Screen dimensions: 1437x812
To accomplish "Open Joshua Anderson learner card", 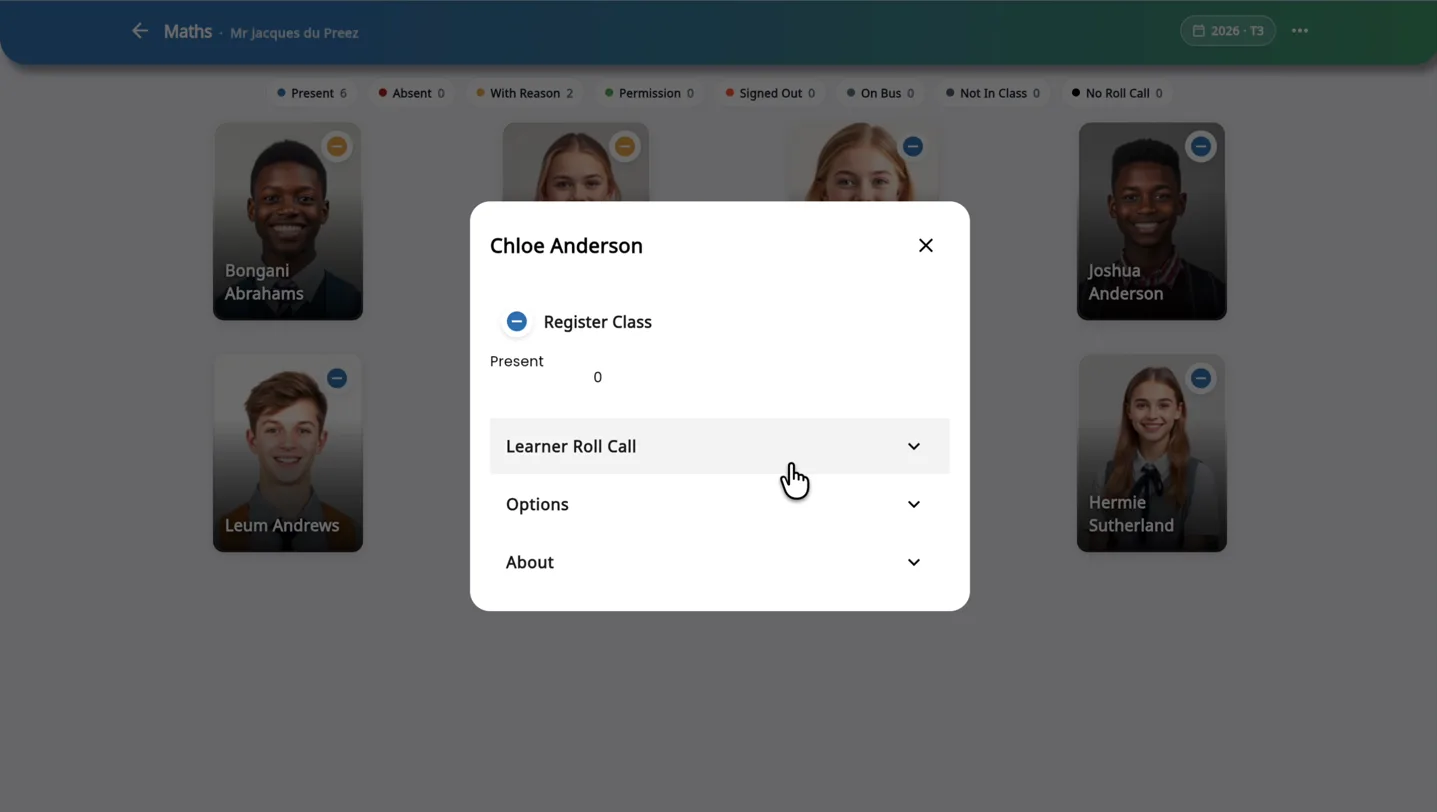I will [x=1152, y=221].
